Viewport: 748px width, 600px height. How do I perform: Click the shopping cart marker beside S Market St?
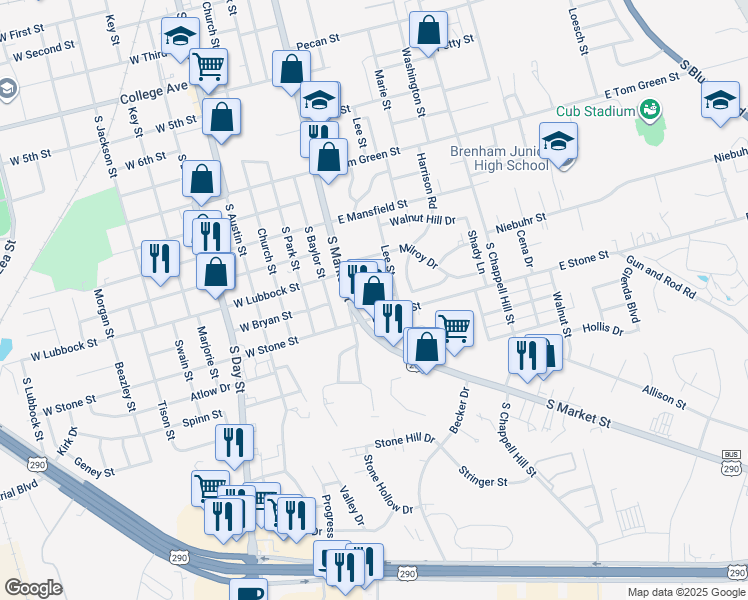point(454,328)
